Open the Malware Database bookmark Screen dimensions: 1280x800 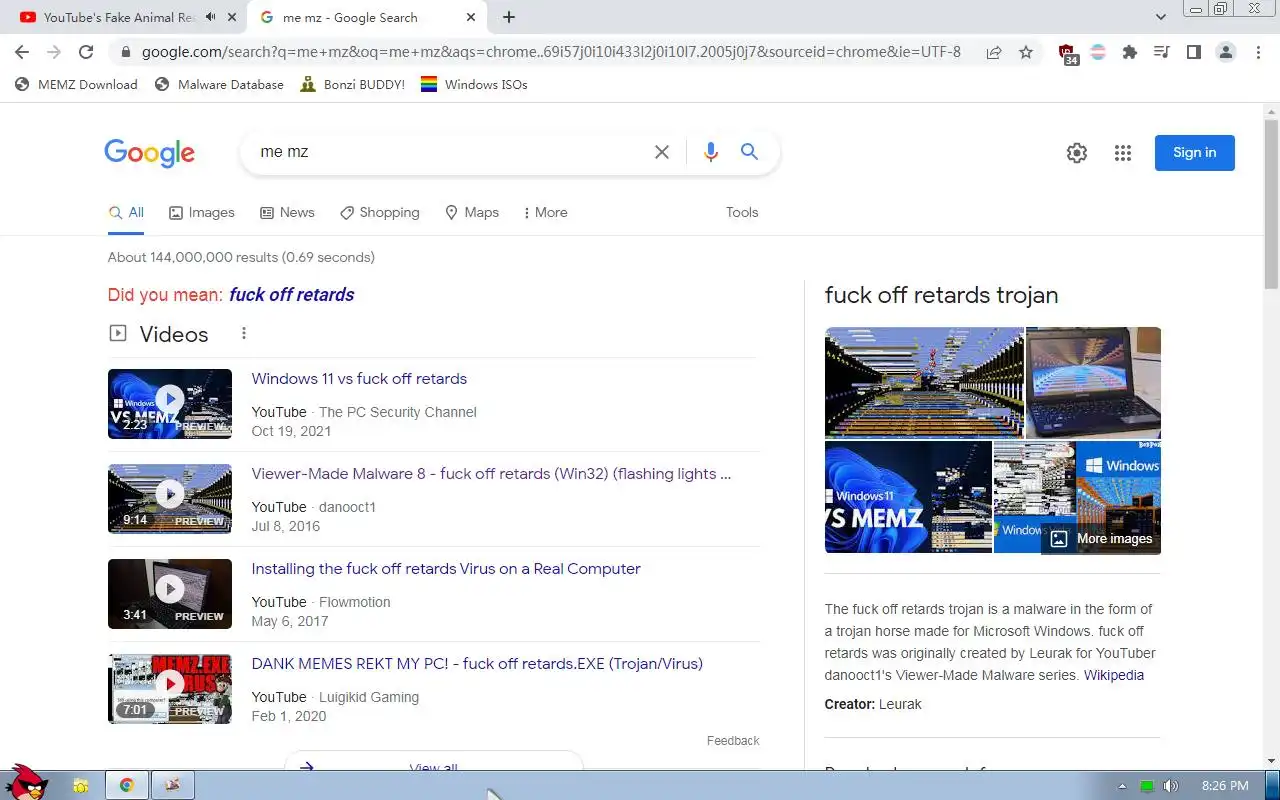tap(219, 85)
